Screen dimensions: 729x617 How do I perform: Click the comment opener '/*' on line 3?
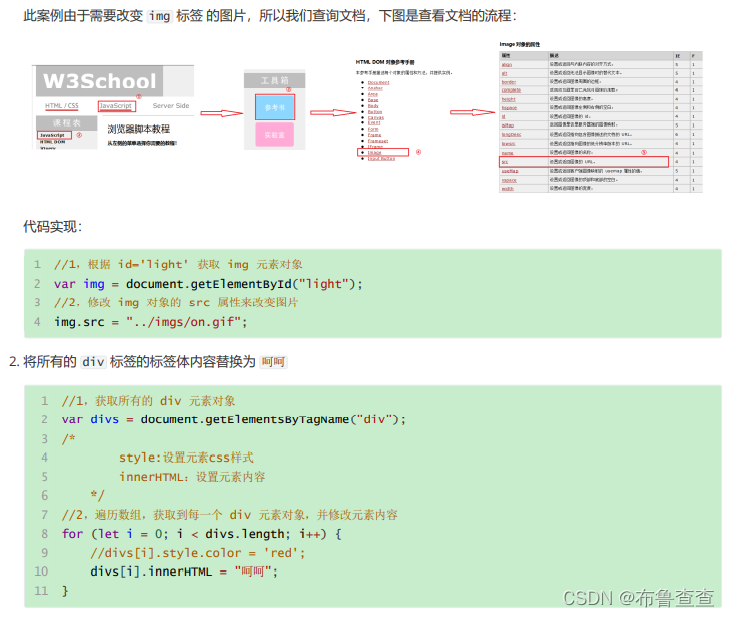click(x=69, y=438)
